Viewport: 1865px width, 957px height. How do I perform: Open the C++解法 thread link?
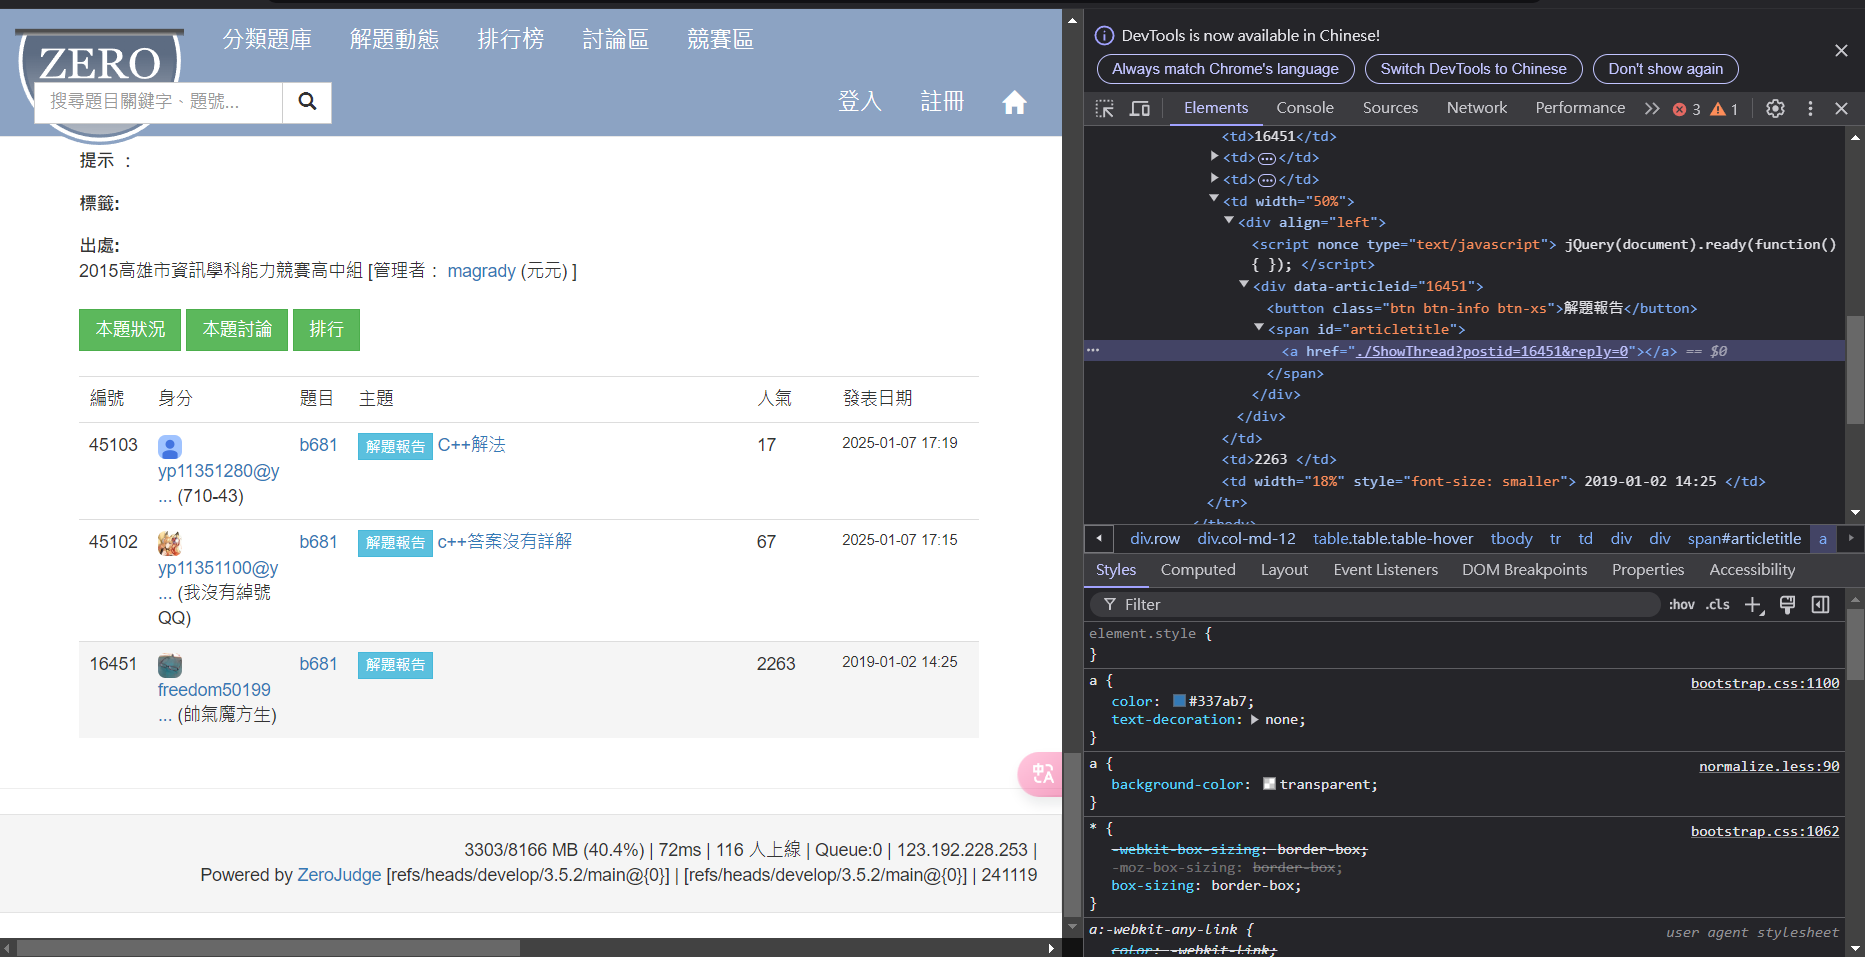pos(471,445)
